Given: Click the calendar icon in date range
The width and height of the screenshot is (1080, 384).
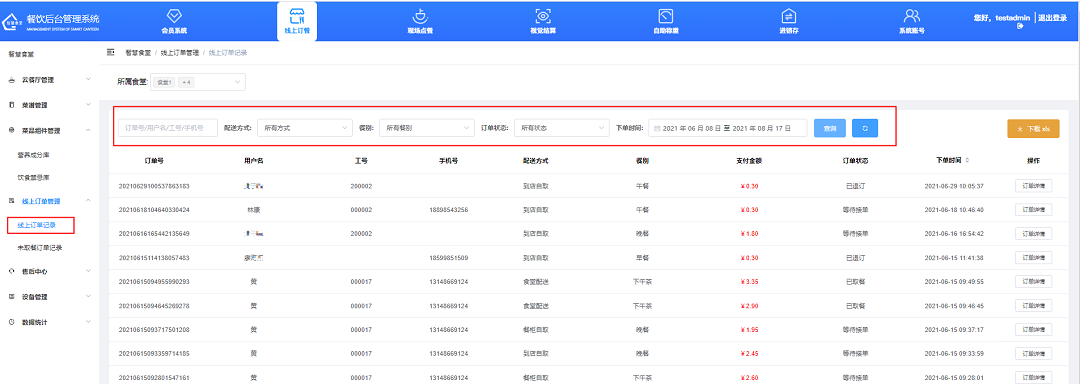Looking at the screenshot, I should point(657,128).
